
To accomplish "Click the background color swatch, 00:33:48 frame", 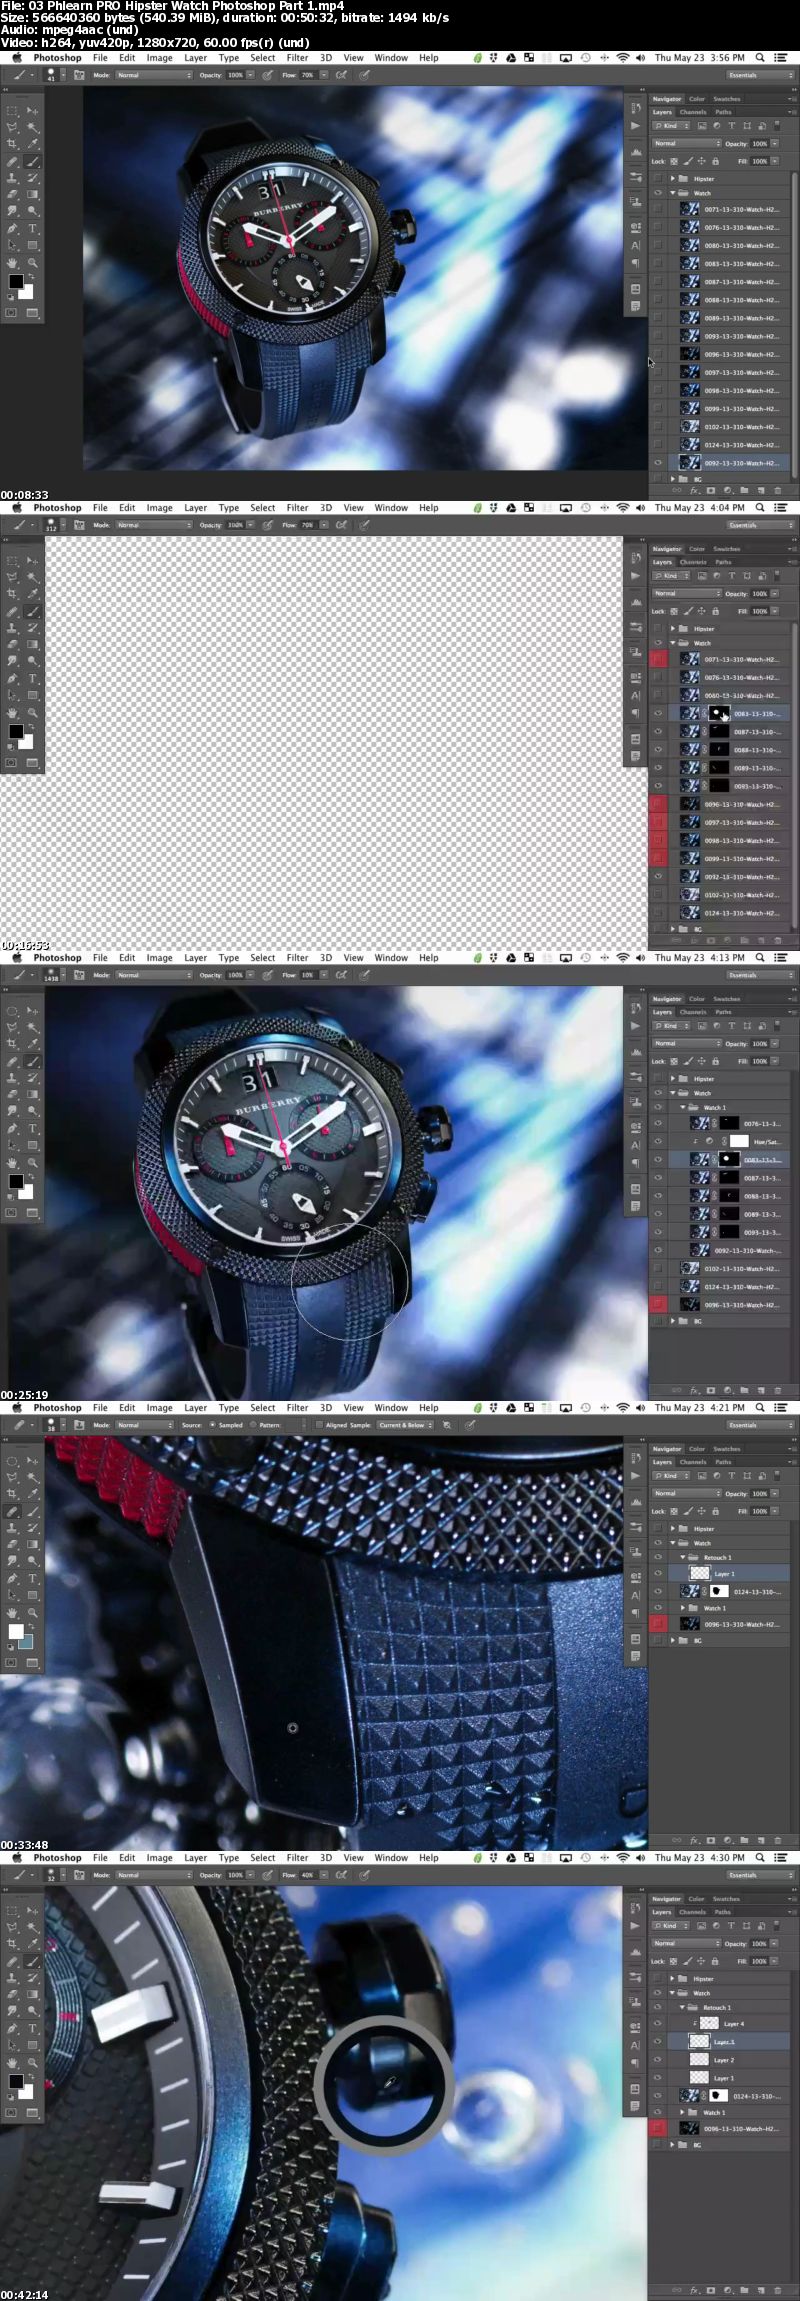I will 25,1641.
